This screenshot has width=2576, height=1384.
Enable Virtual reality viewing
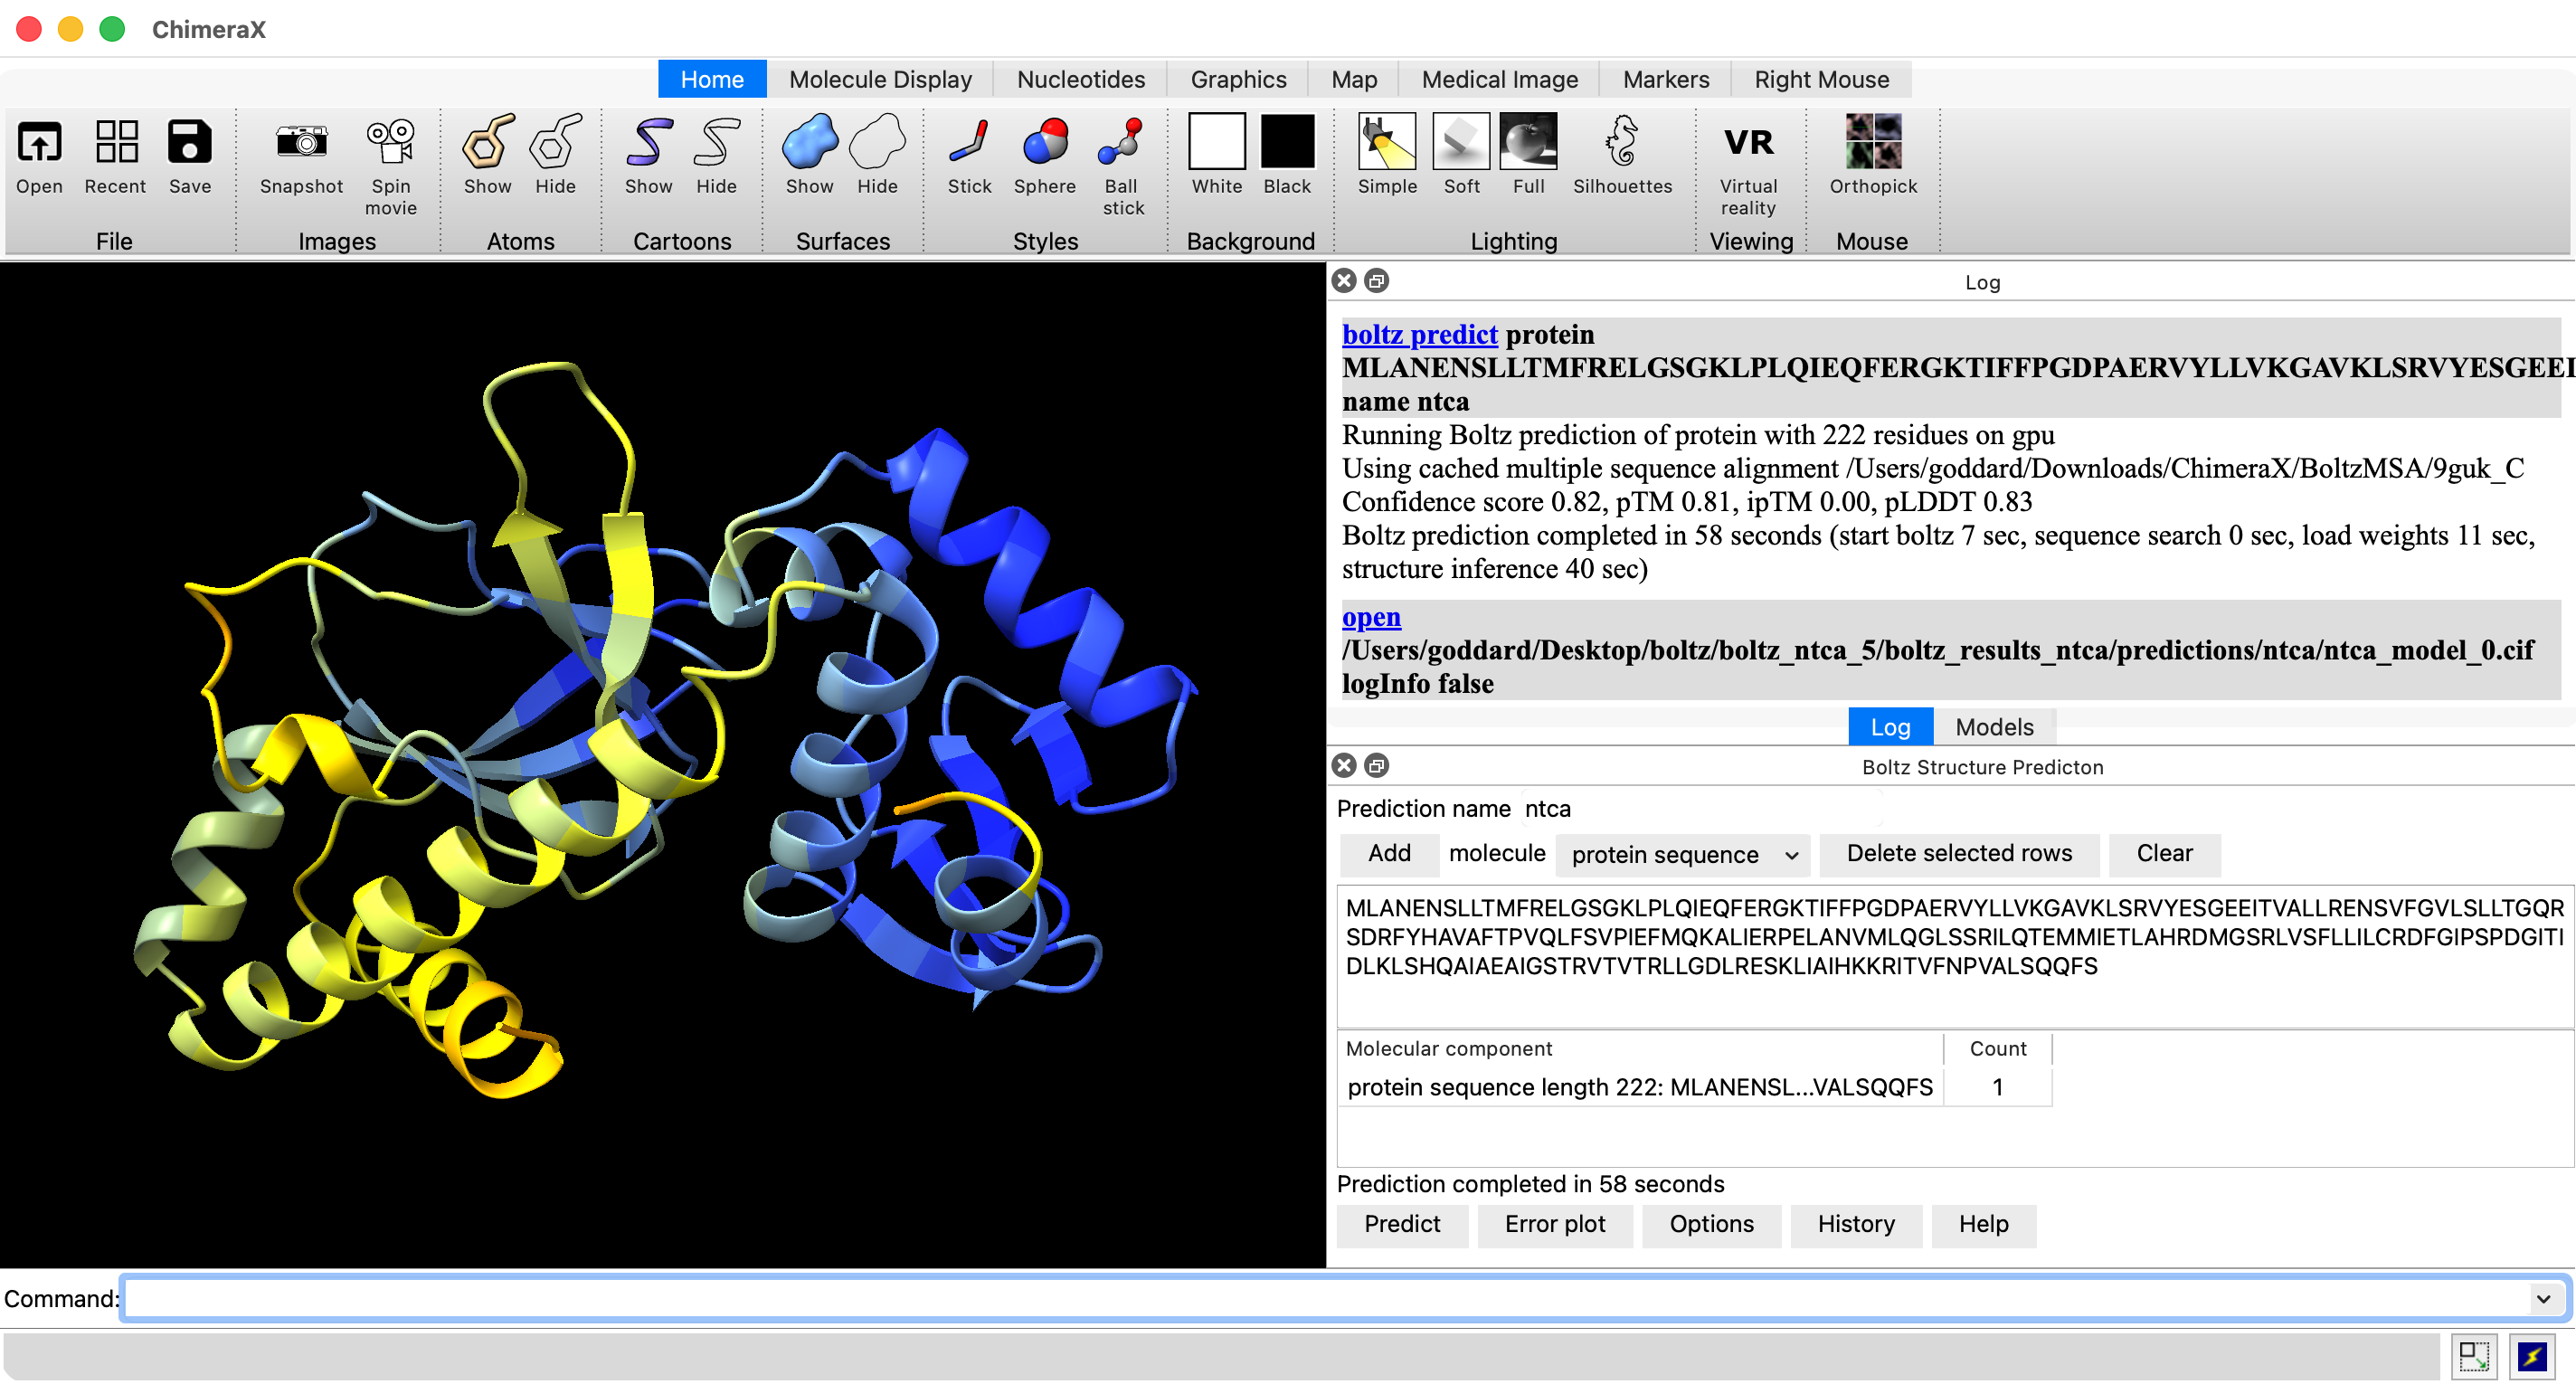point(1748,143)
